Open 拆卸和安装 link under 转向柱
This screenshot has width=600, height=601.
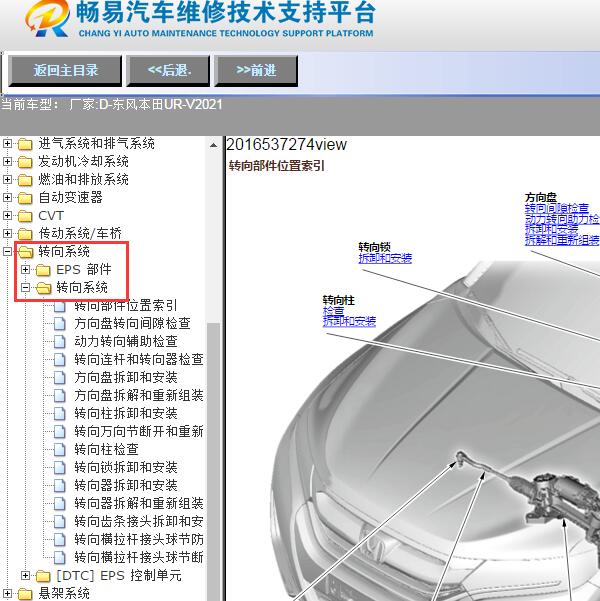pos(349,321)
